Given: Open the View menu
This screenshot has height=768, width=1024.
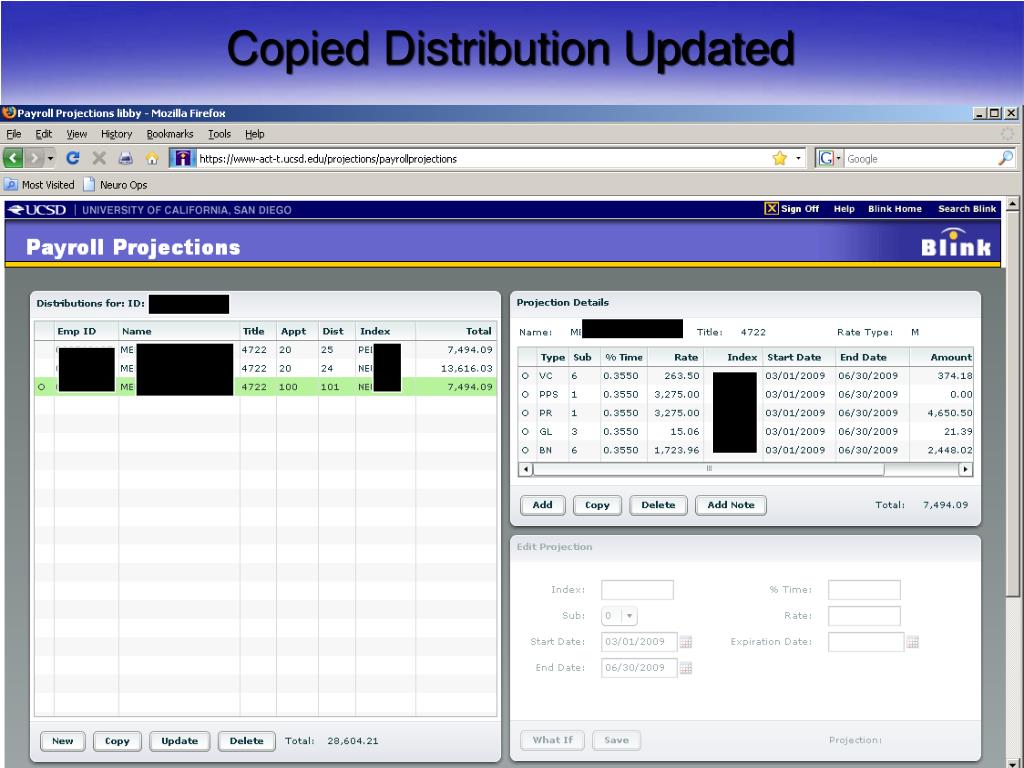Looking at the screenshot, I should 76,134.
